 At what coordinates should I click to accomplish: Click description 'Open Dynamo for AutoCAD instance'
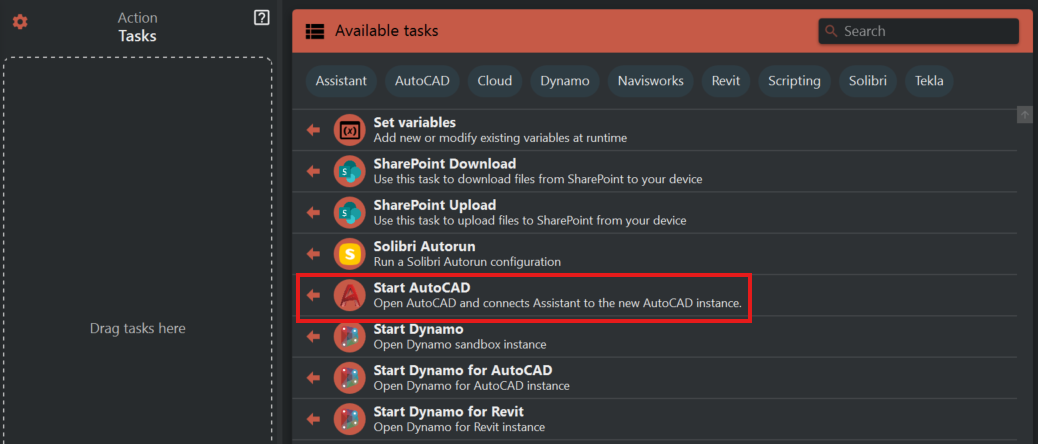pos(471,386)
